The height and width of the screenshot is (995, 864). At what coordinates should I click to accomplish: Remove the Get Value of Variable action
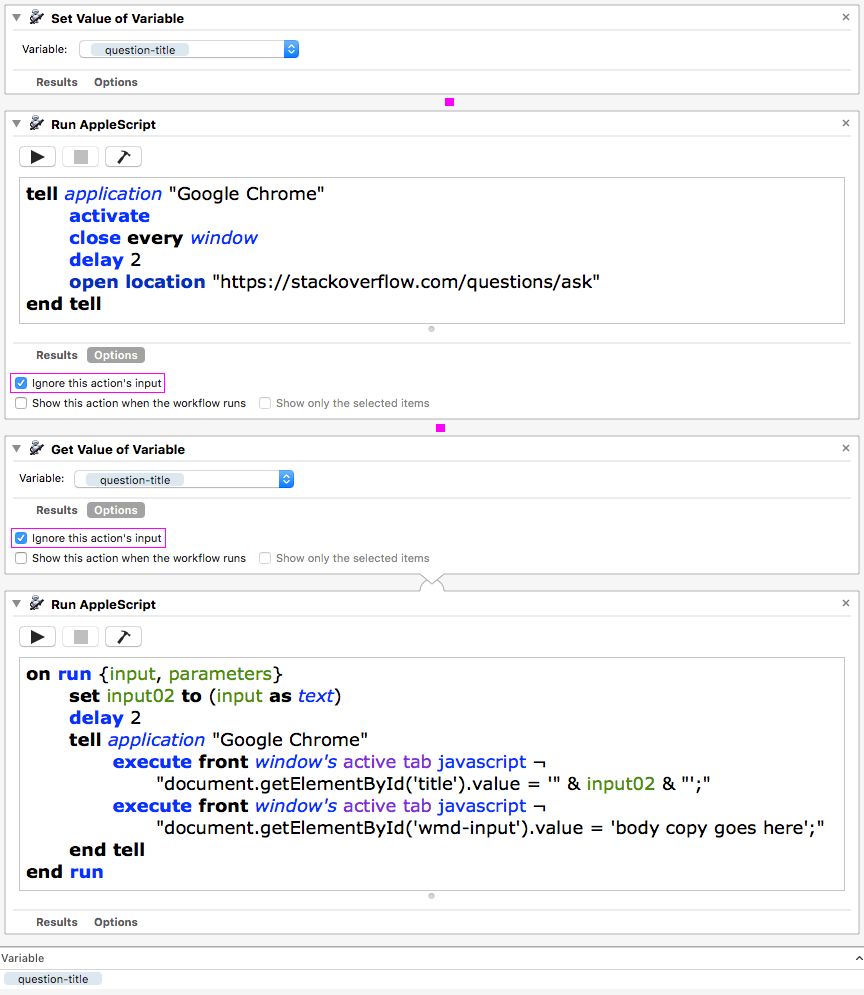pyautogui.click(x=846, y=448)
